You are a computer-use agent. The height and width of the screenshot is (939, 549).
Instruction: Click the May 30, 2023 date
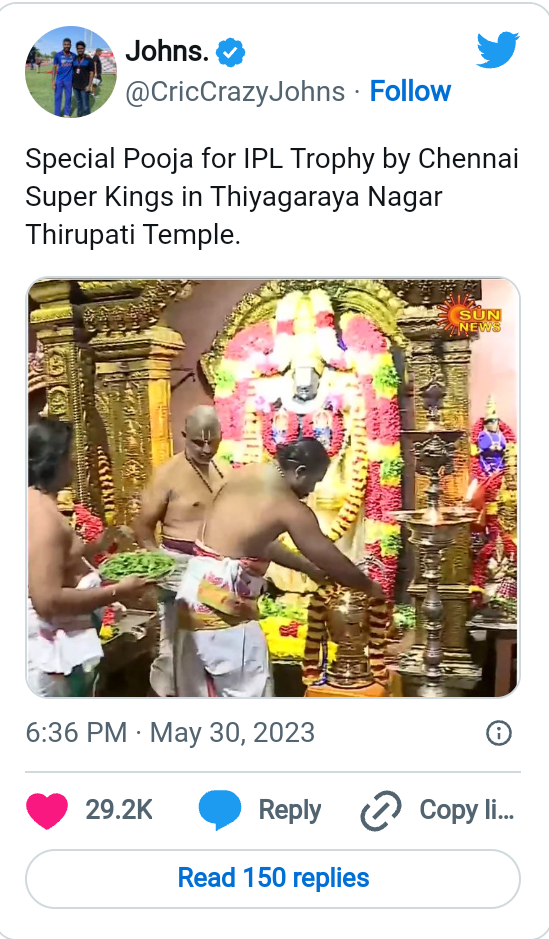pyautogui.click(x=232, y=732)
